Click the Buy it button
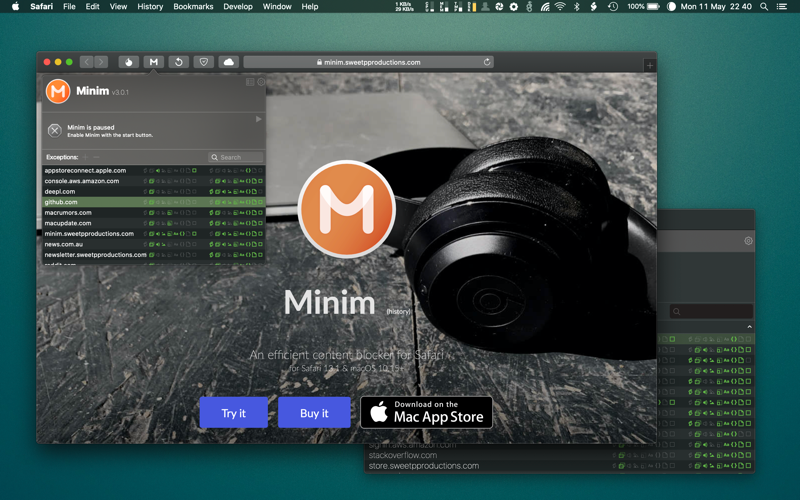800x500 pixels. click(314, 412)
